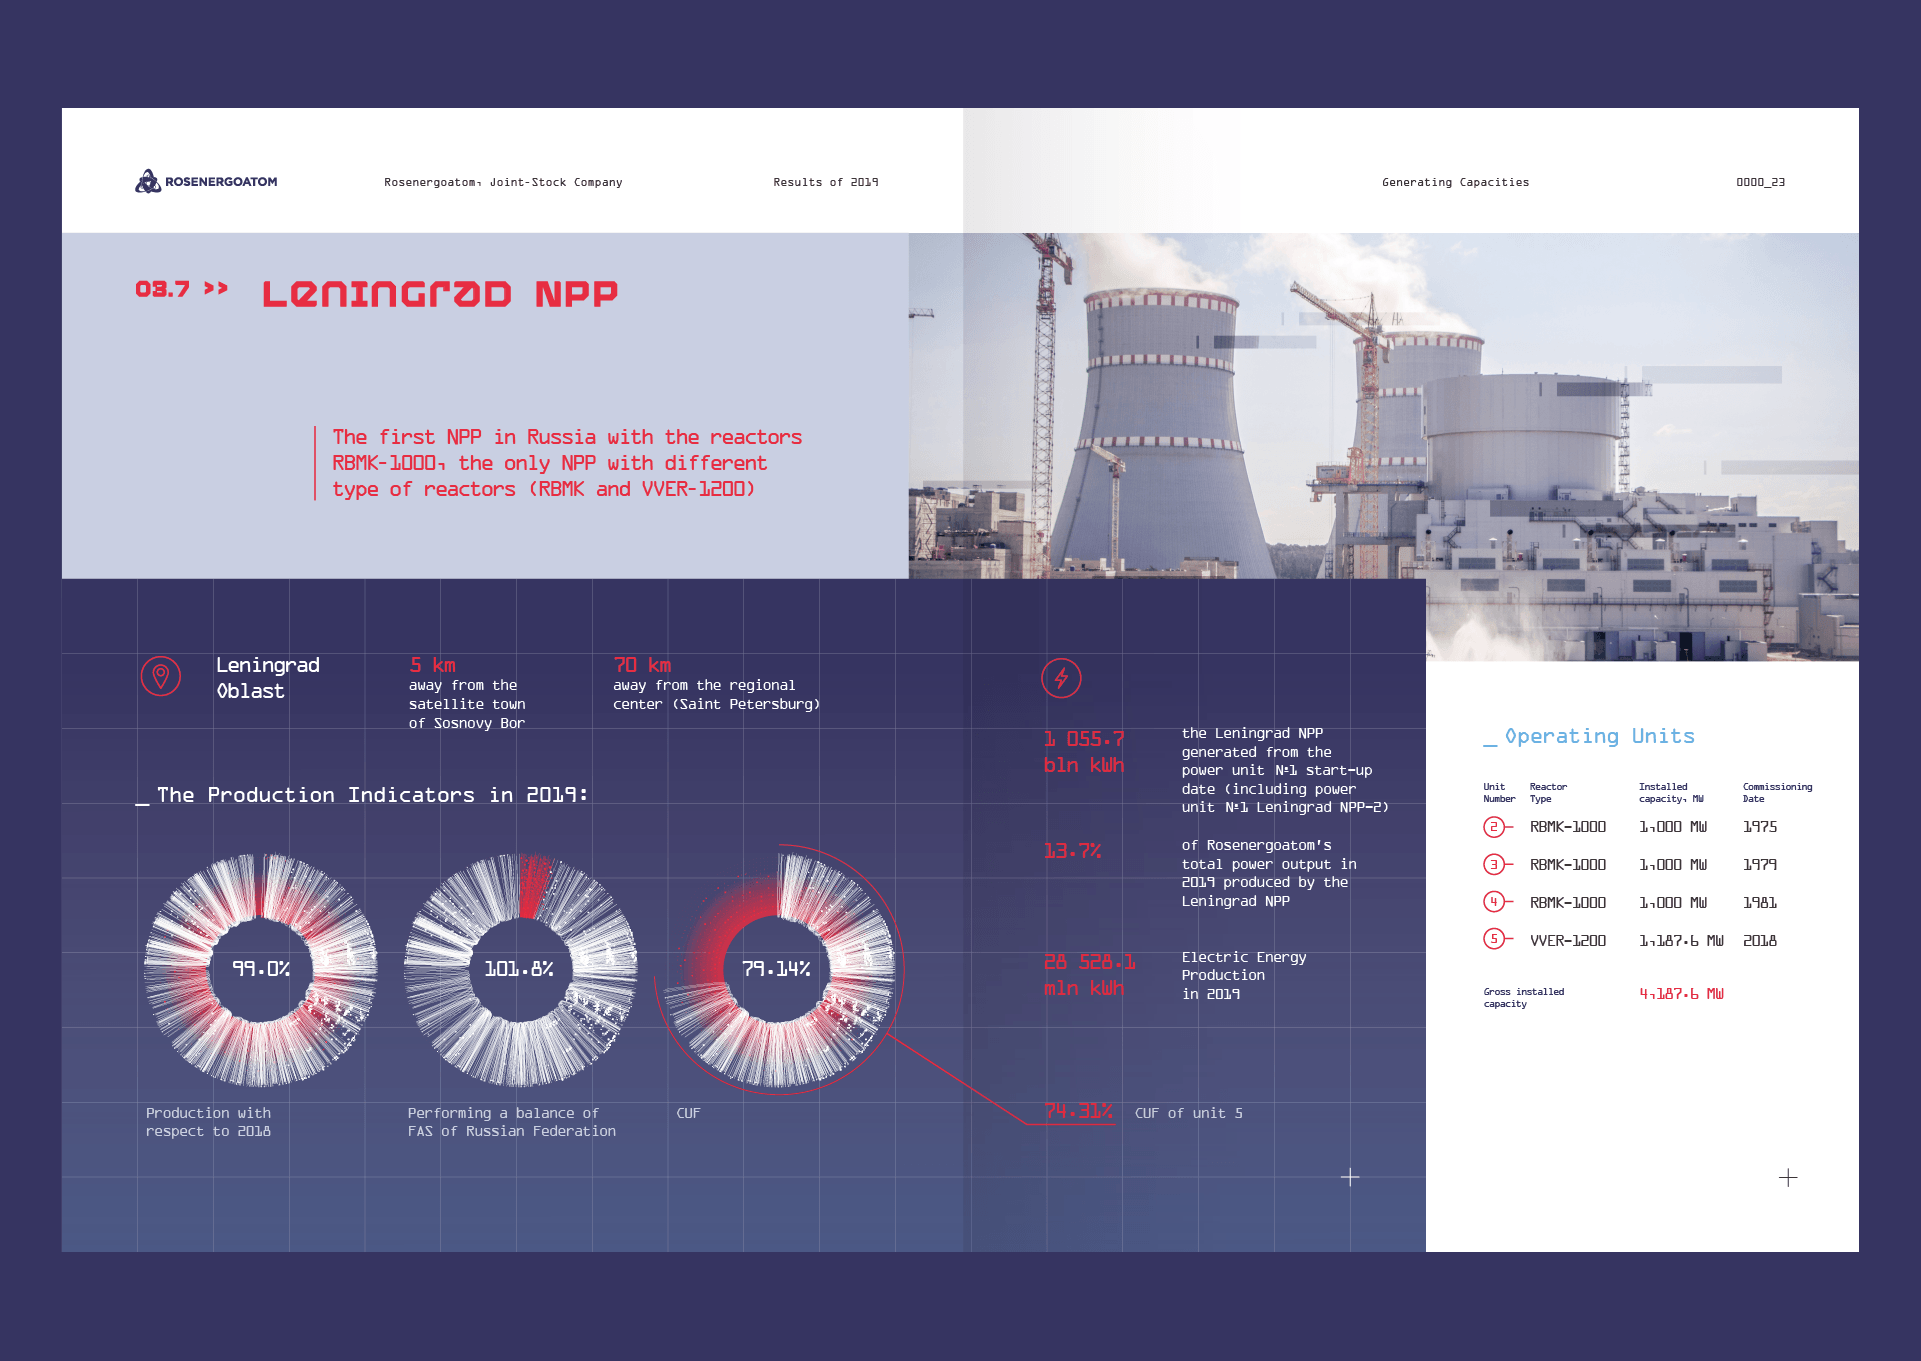Viewport: 1921px width, 1361px height.
Task: Click the plus mark on the blue panel
Action: (1350, 1178)
